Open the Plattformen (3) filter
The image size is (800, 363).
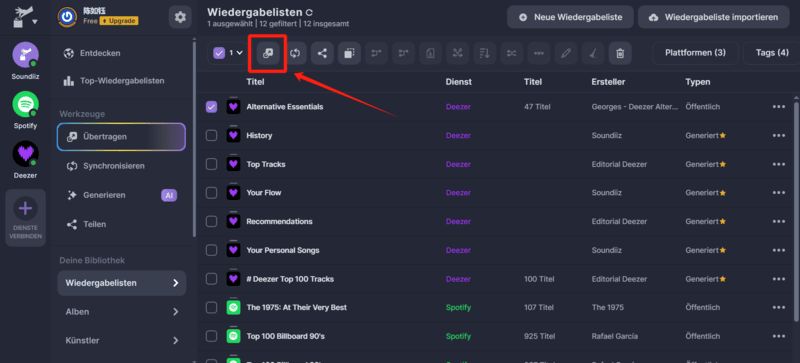695,53
